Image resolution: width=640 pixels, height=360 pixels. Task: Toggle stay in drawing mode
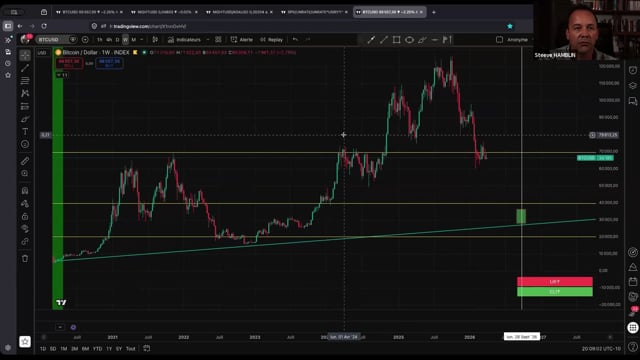25,203
